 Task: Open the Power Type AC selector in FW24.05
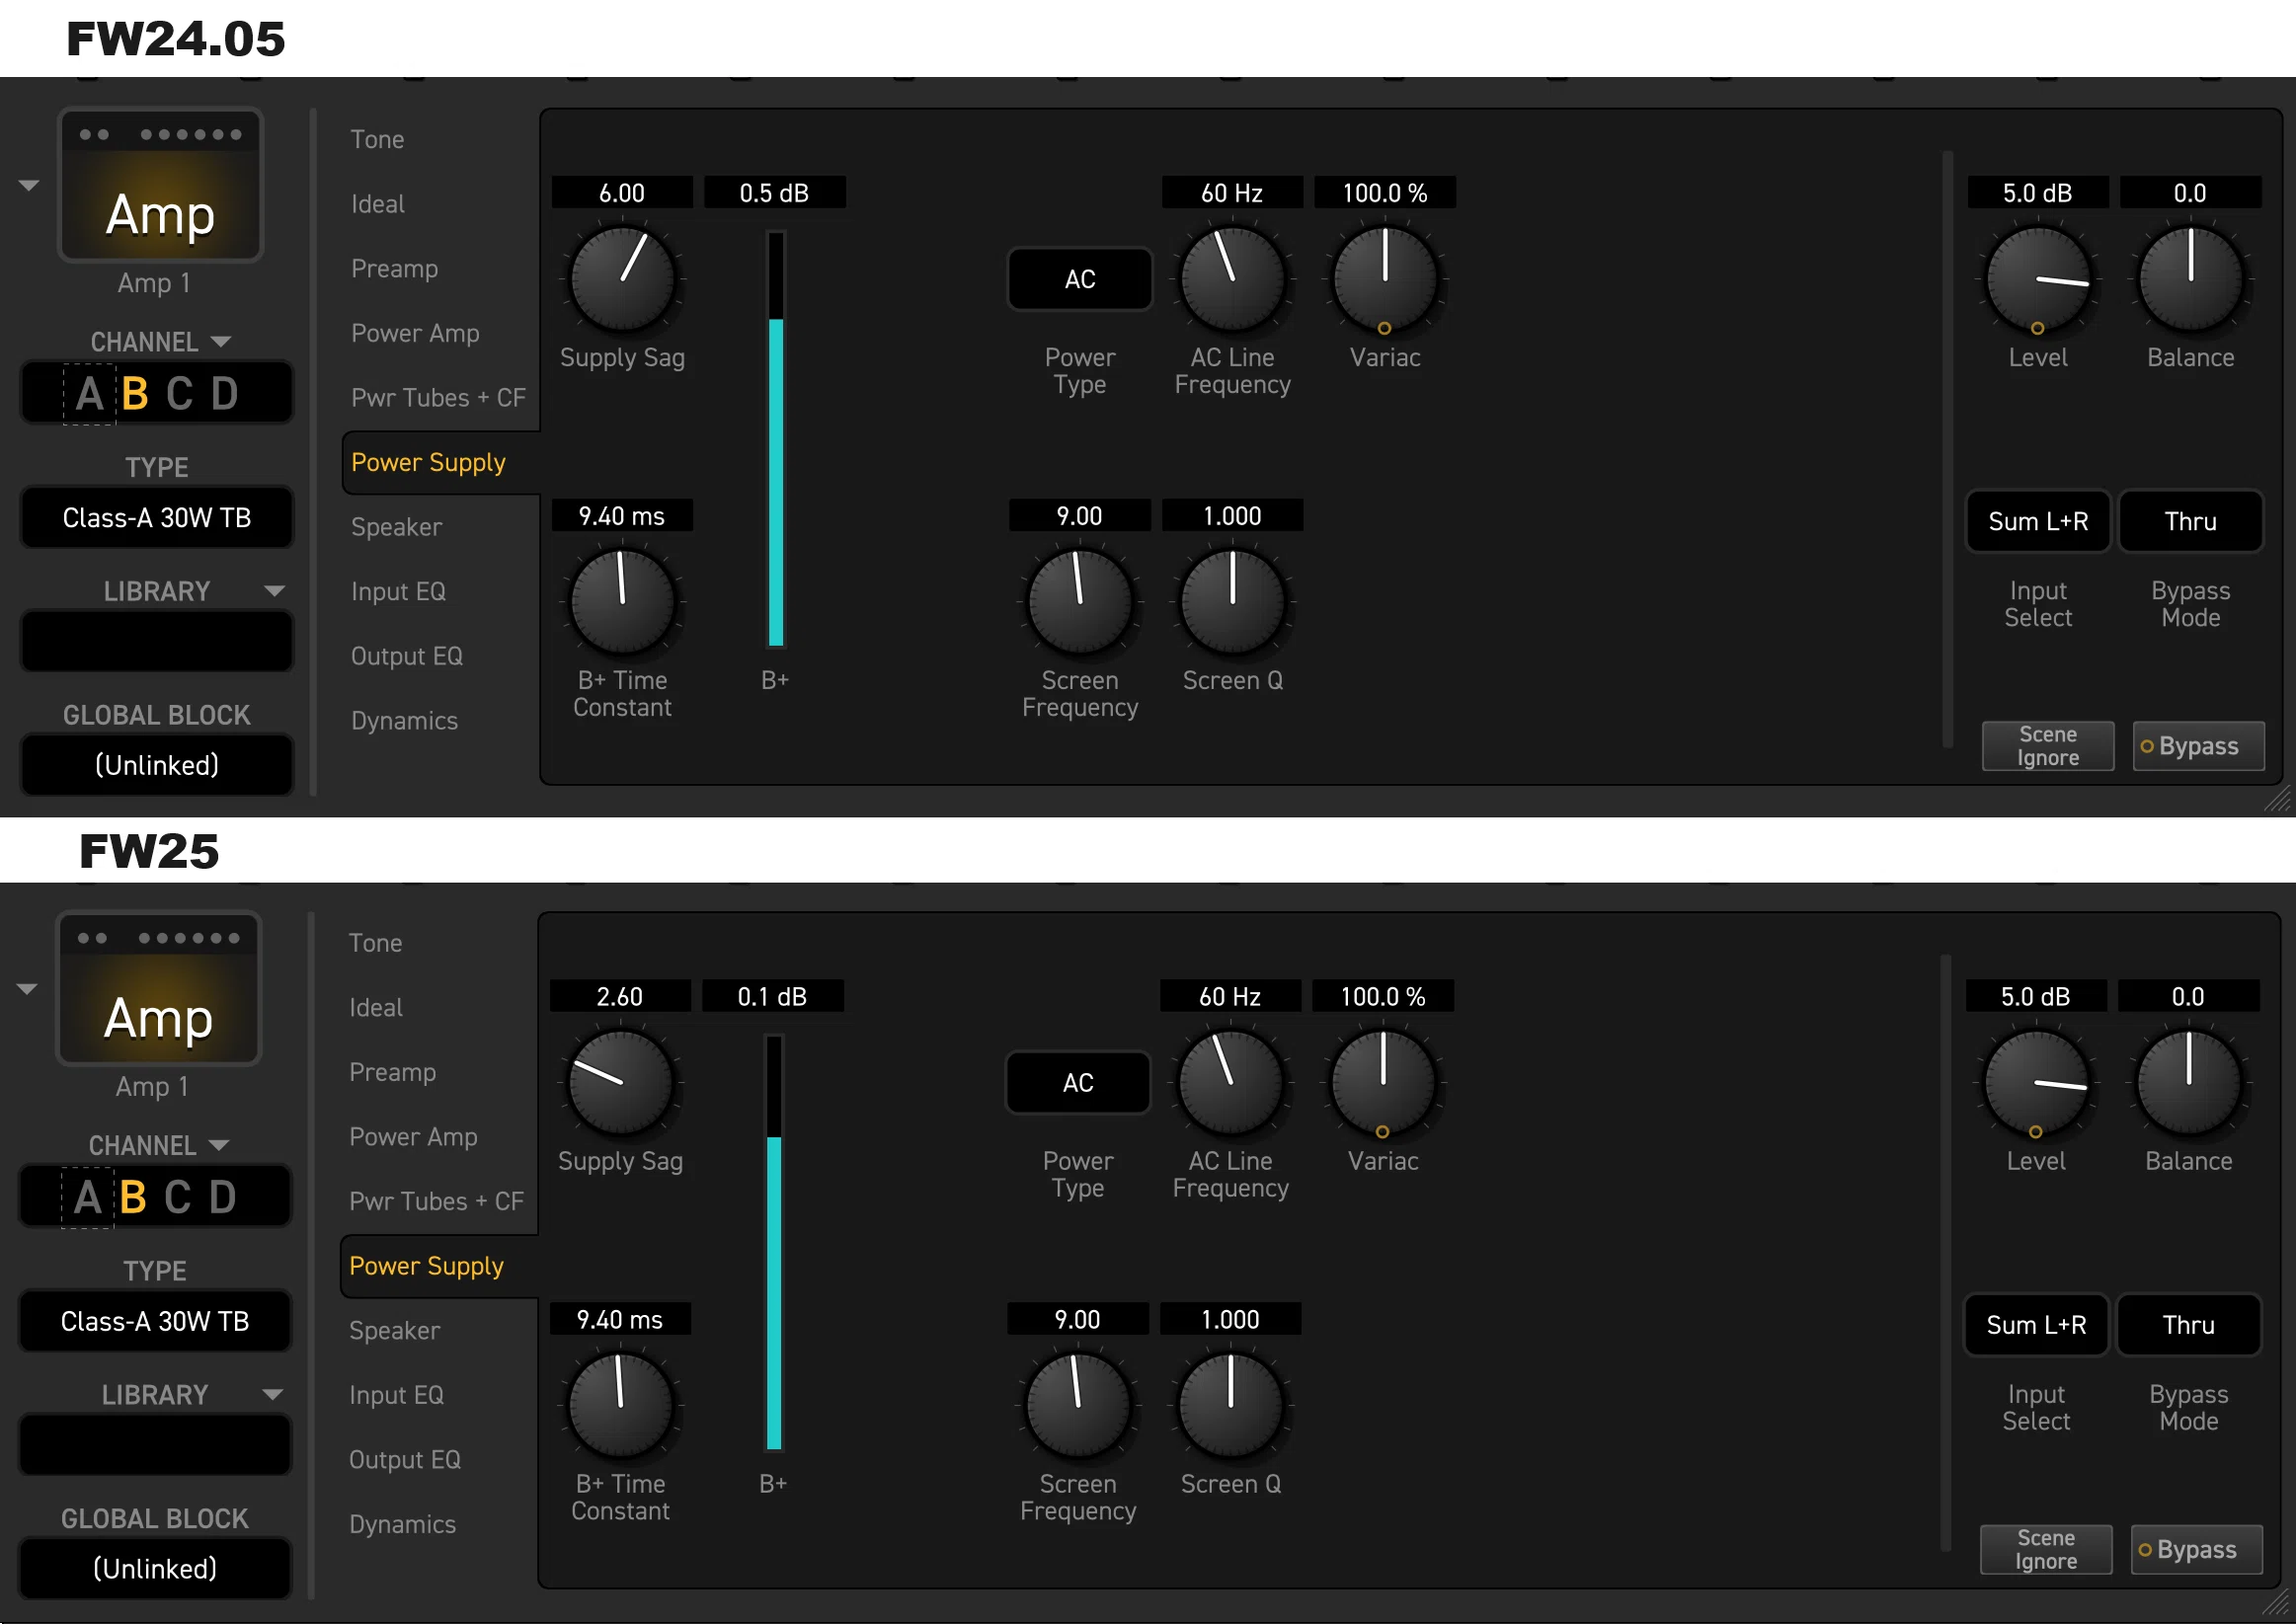pos(1080,279)
